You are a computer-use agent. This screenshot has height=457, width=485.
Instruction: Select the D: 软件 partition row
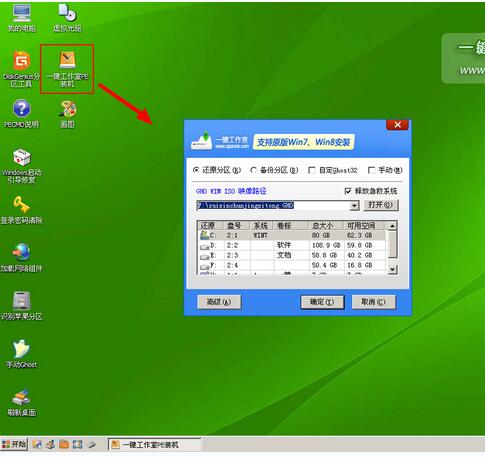292,245
